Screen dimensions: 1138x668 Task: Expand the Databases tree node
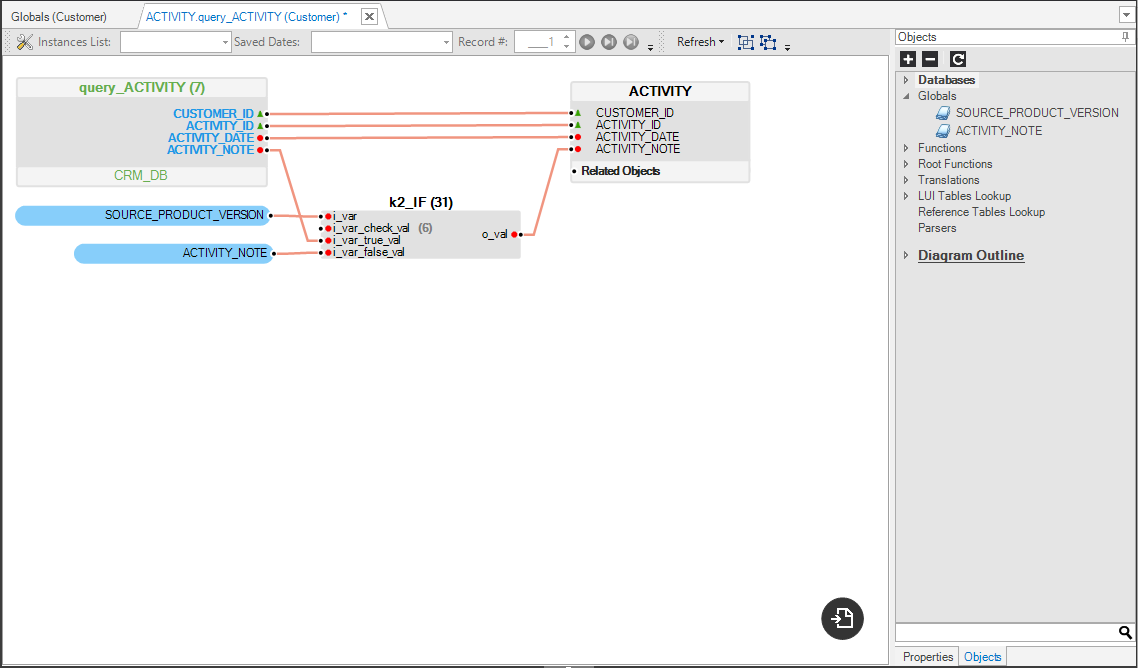[x=906, y=80]
